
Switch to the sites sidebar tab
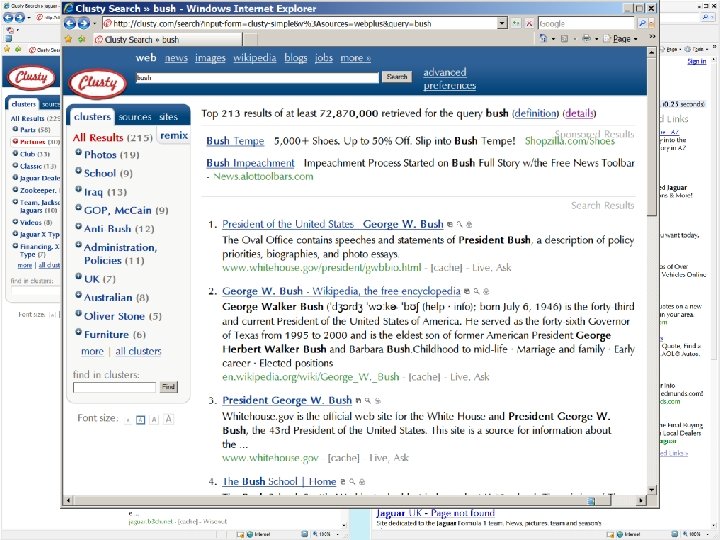(169, 118)
